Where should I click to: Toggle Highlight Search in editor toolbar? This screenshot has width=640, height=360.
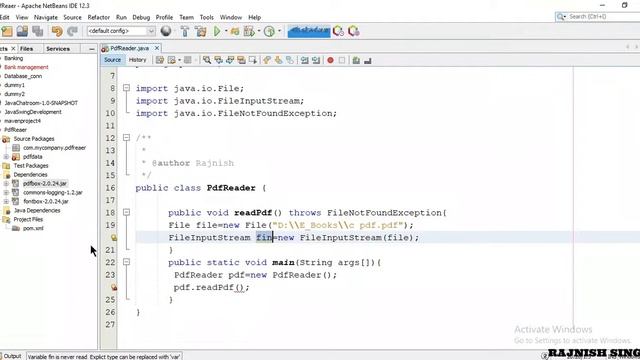point(241,60)
